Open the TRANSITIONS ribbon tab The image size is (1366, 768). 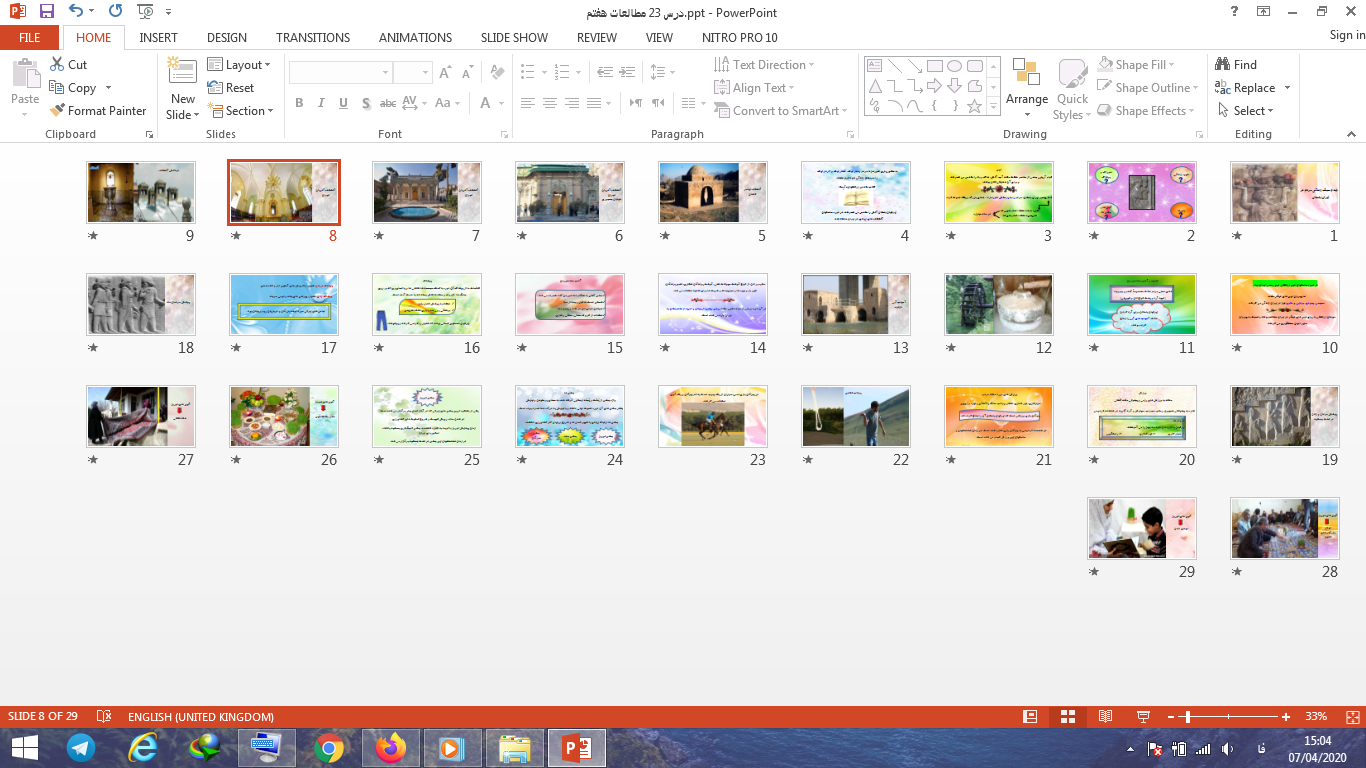click(x=313, y=37)
